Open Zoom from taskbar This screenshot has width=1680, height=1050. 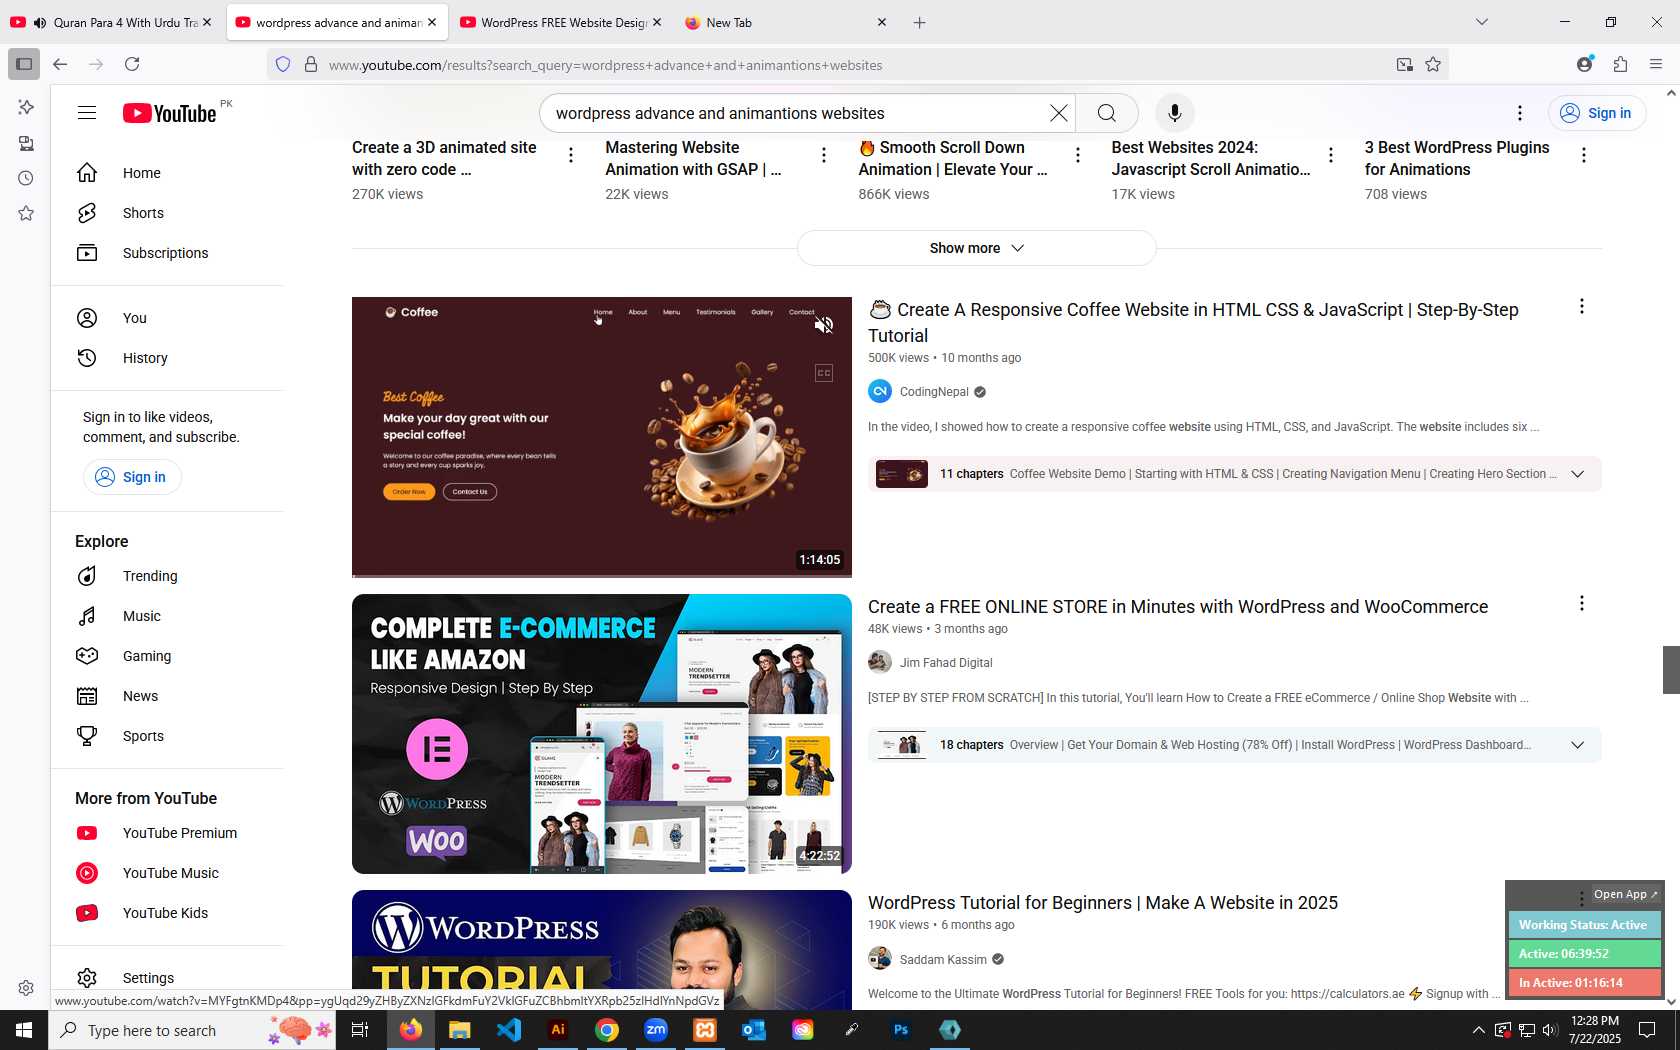[656, 1030]
